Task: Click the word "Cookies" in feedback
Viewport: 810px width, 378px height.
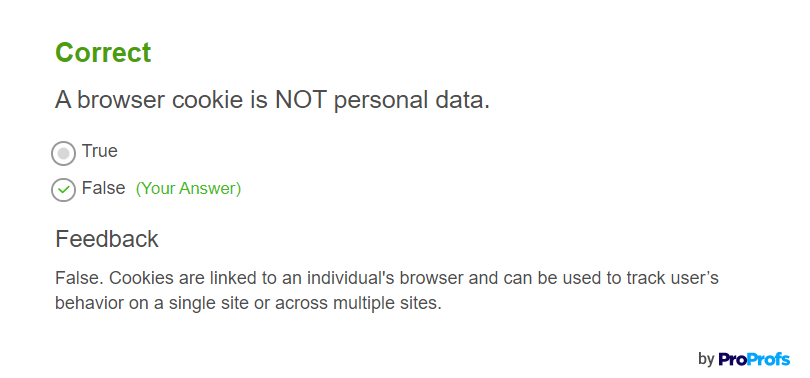Action: 143,278
